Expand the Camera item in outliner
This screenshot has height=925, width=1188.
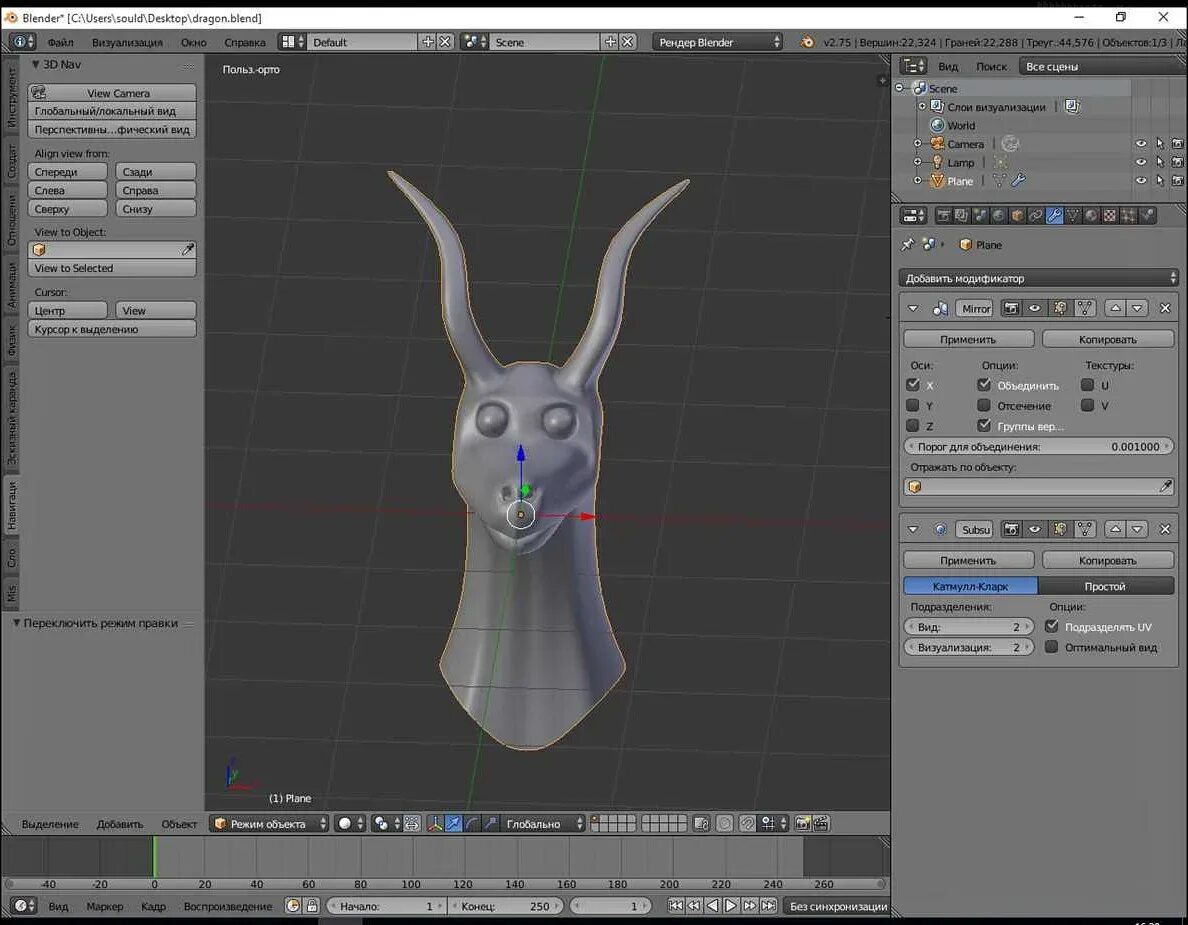pyautogui.click(x=918, y=144)
